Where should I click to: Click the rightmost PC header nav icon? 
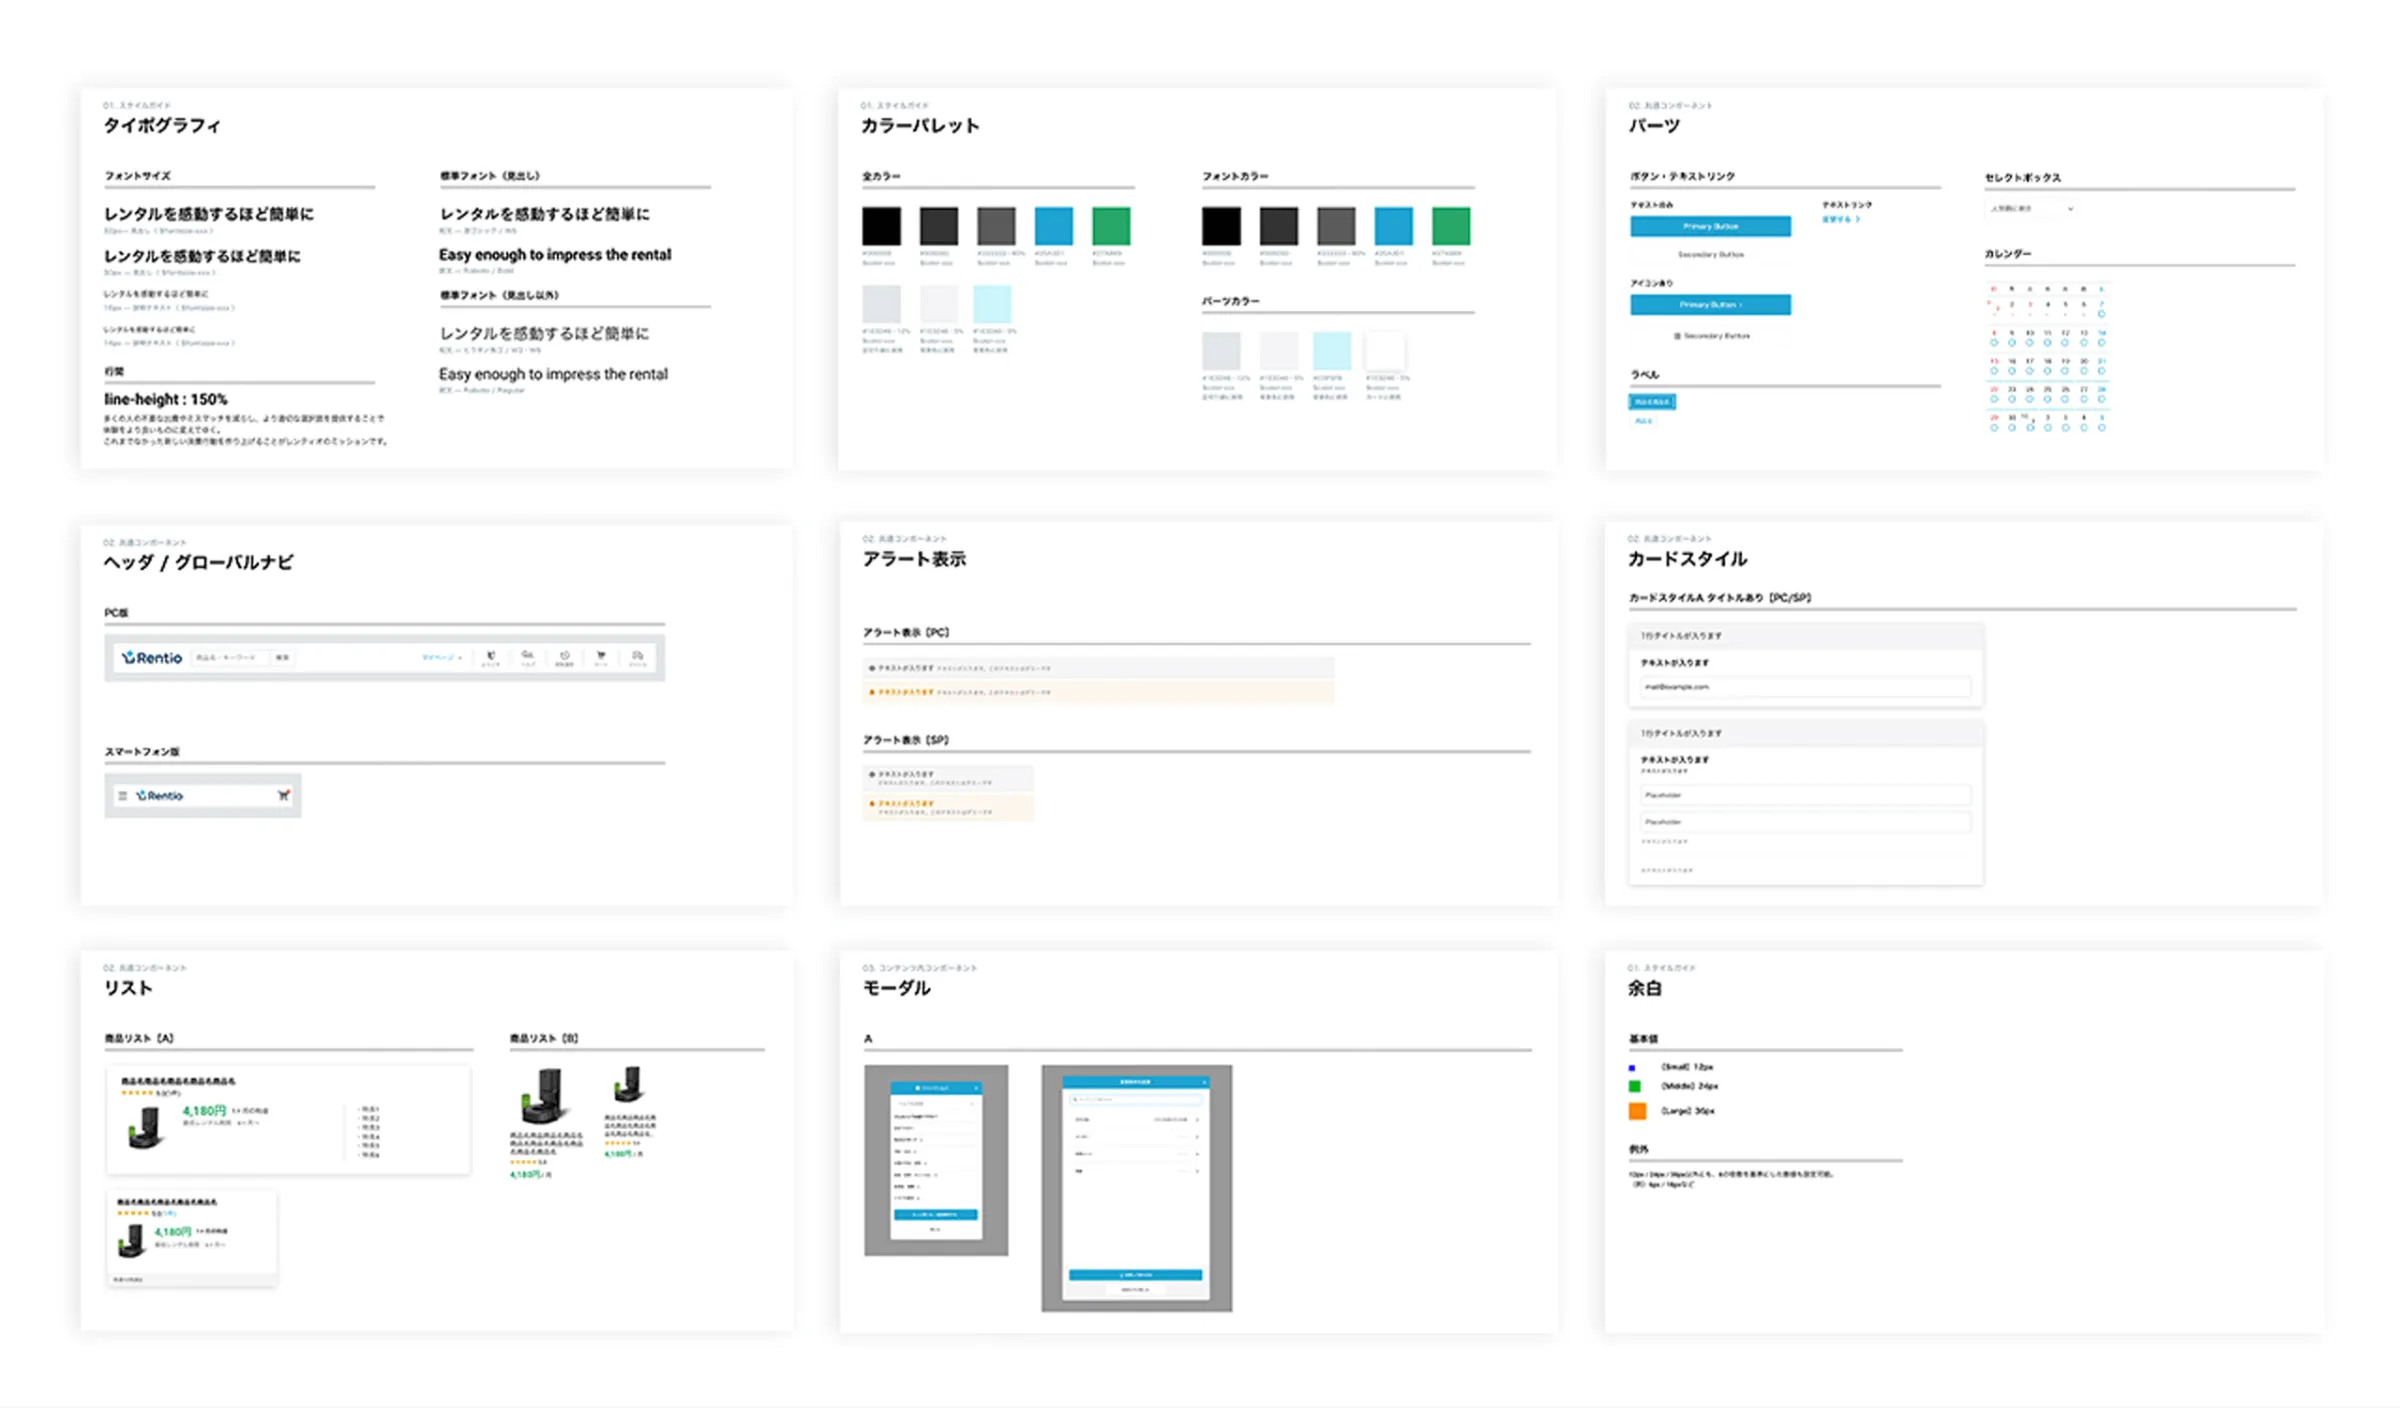coord(638,656)
